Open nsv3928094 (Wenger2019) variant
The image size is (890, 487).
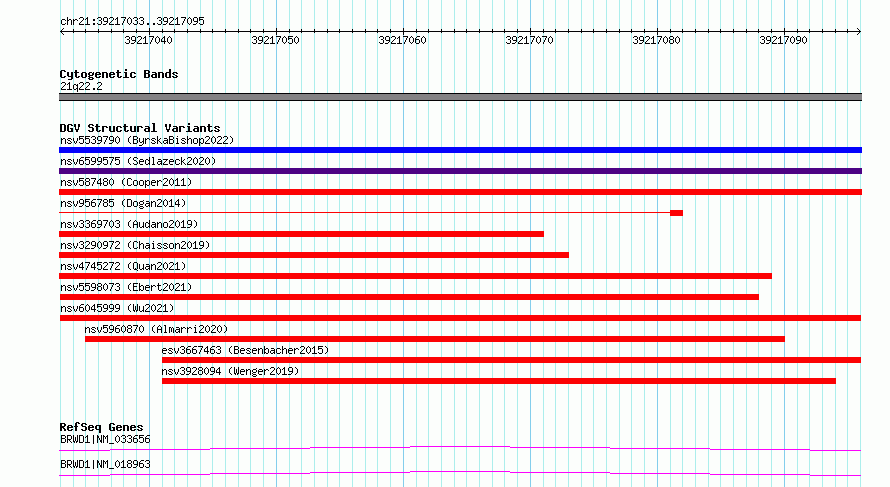click(230, 371)
